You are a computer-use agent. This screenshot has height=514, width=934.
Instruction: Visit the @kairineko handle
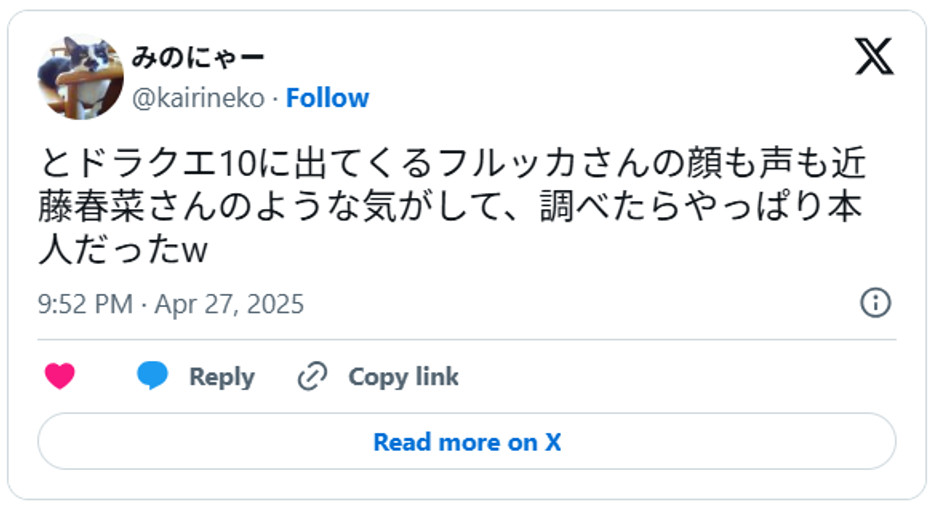[198, 98]
